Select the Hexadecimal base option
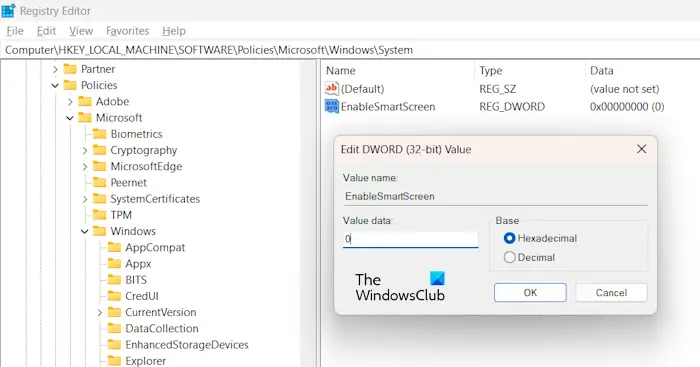Viewport: 700px width, 367px height. pyautogui.click(x=540, y=238)
